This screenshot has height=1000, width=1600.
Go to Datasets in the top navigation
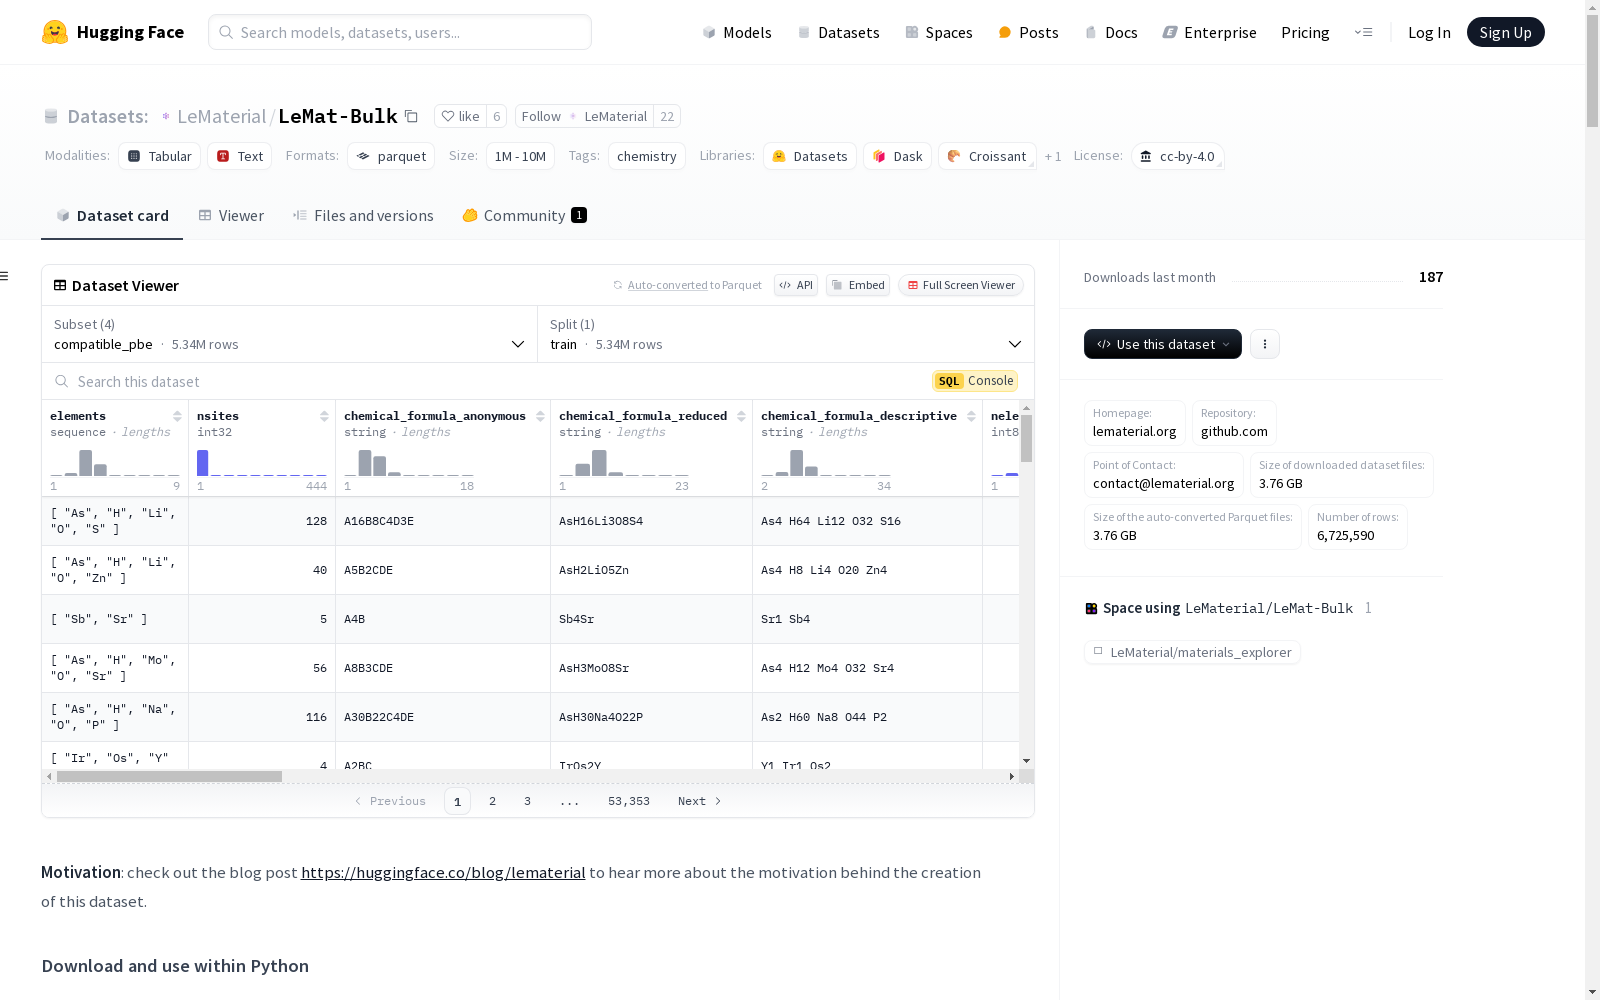pos(838,32)
